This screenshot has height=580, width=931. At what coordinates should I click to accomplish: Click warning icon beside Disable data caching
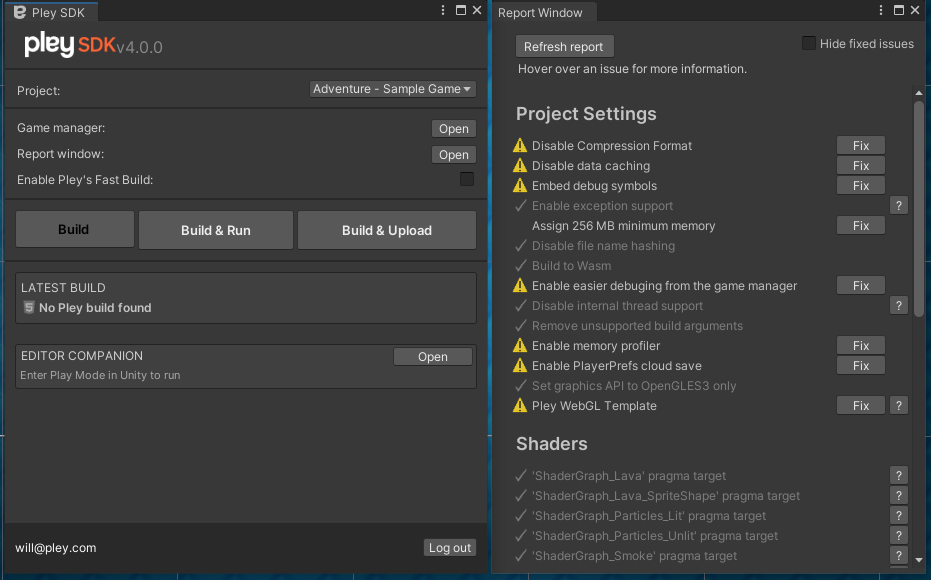(520, 166)
